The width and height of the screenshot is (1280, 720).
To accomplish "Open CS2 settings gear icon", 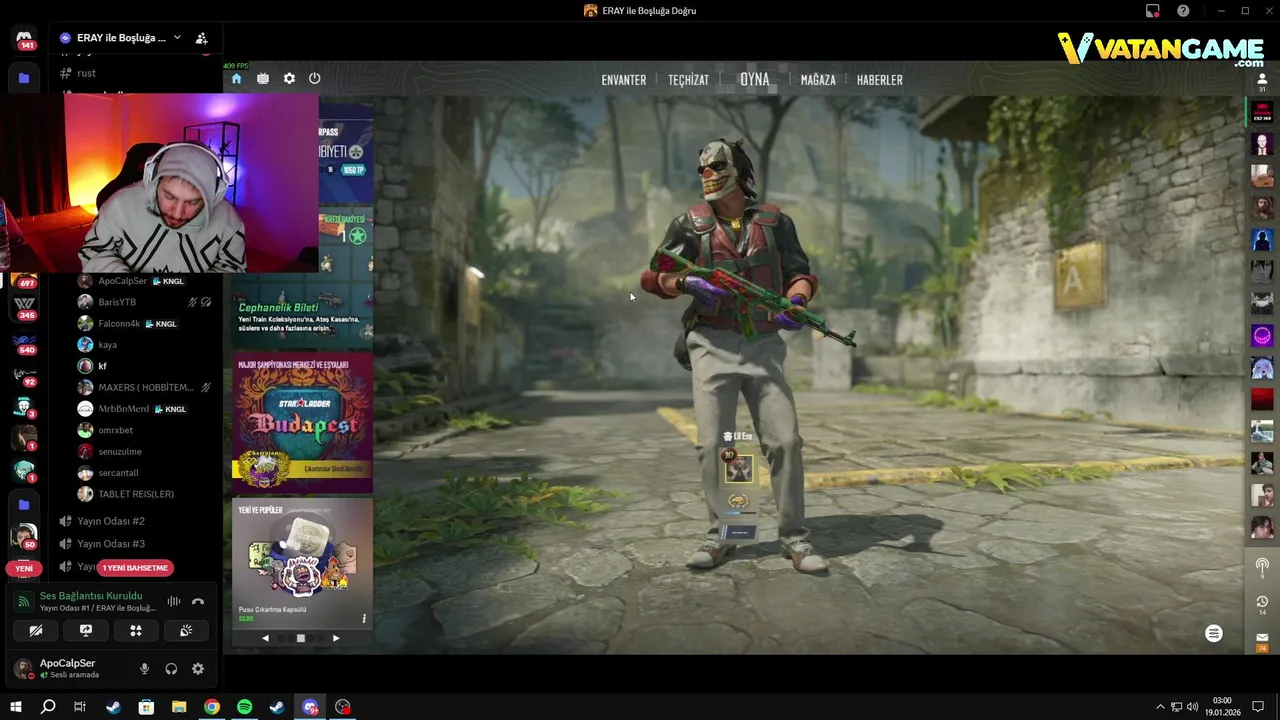I will tap(289, 79).
